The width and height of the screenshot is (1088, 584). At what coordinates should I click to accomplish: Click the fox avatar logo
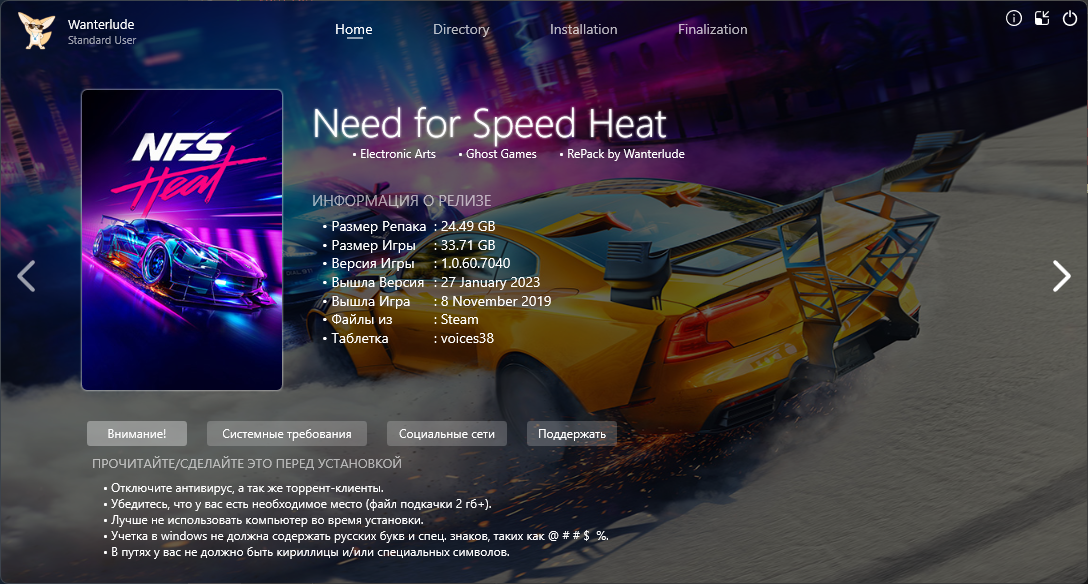pyautogui.click(x=36, y=30)
